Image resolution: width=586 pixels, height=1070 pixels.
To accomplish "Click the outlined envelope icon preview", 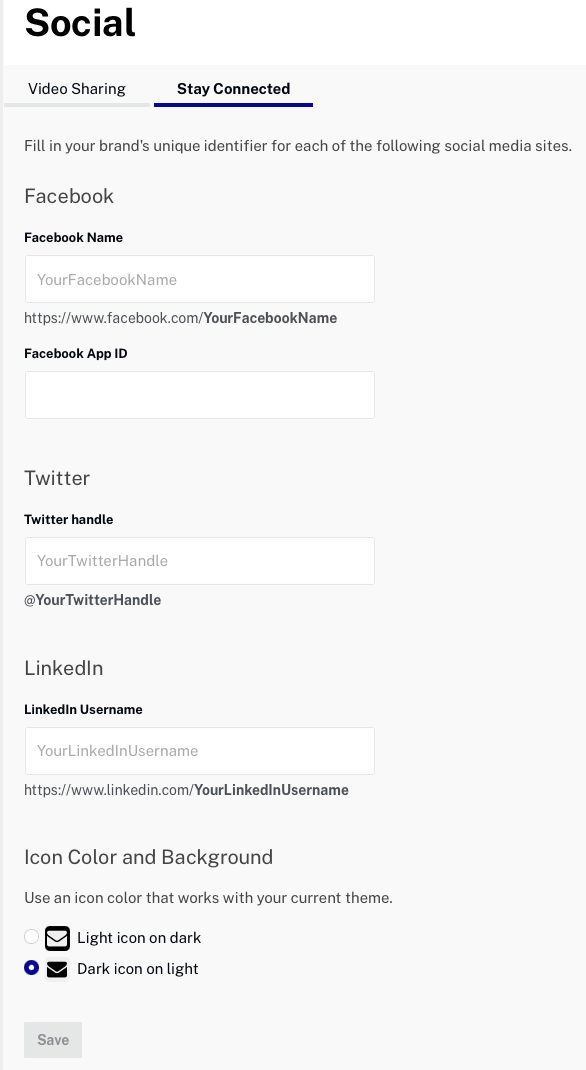I will point(57,938).
